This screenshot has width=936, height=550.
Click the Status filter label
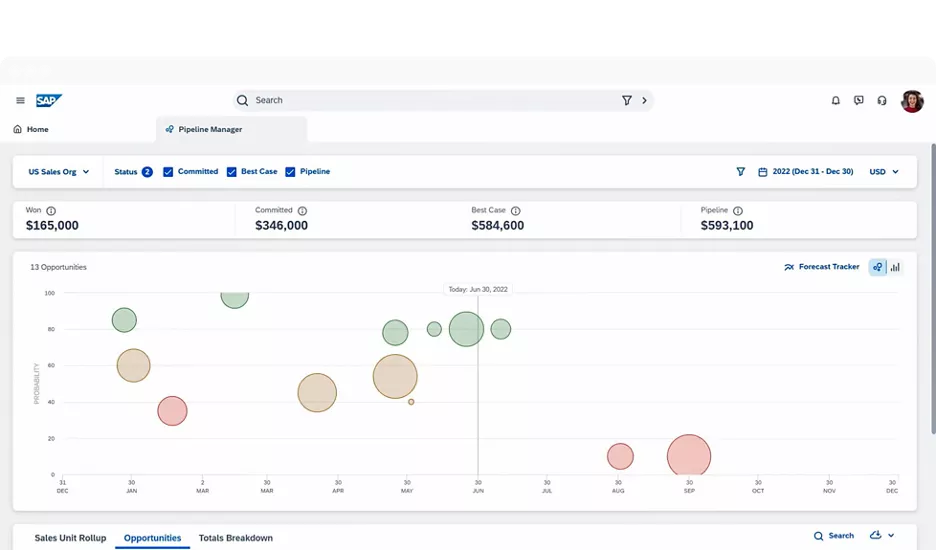pos(125,171)
